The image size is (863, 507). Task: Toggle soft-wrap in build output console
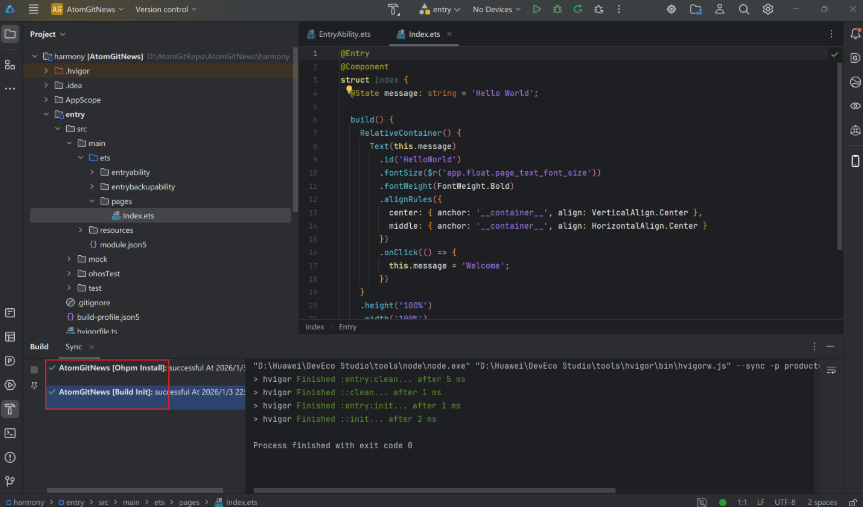pyautogui.click(x=829, y=369)
